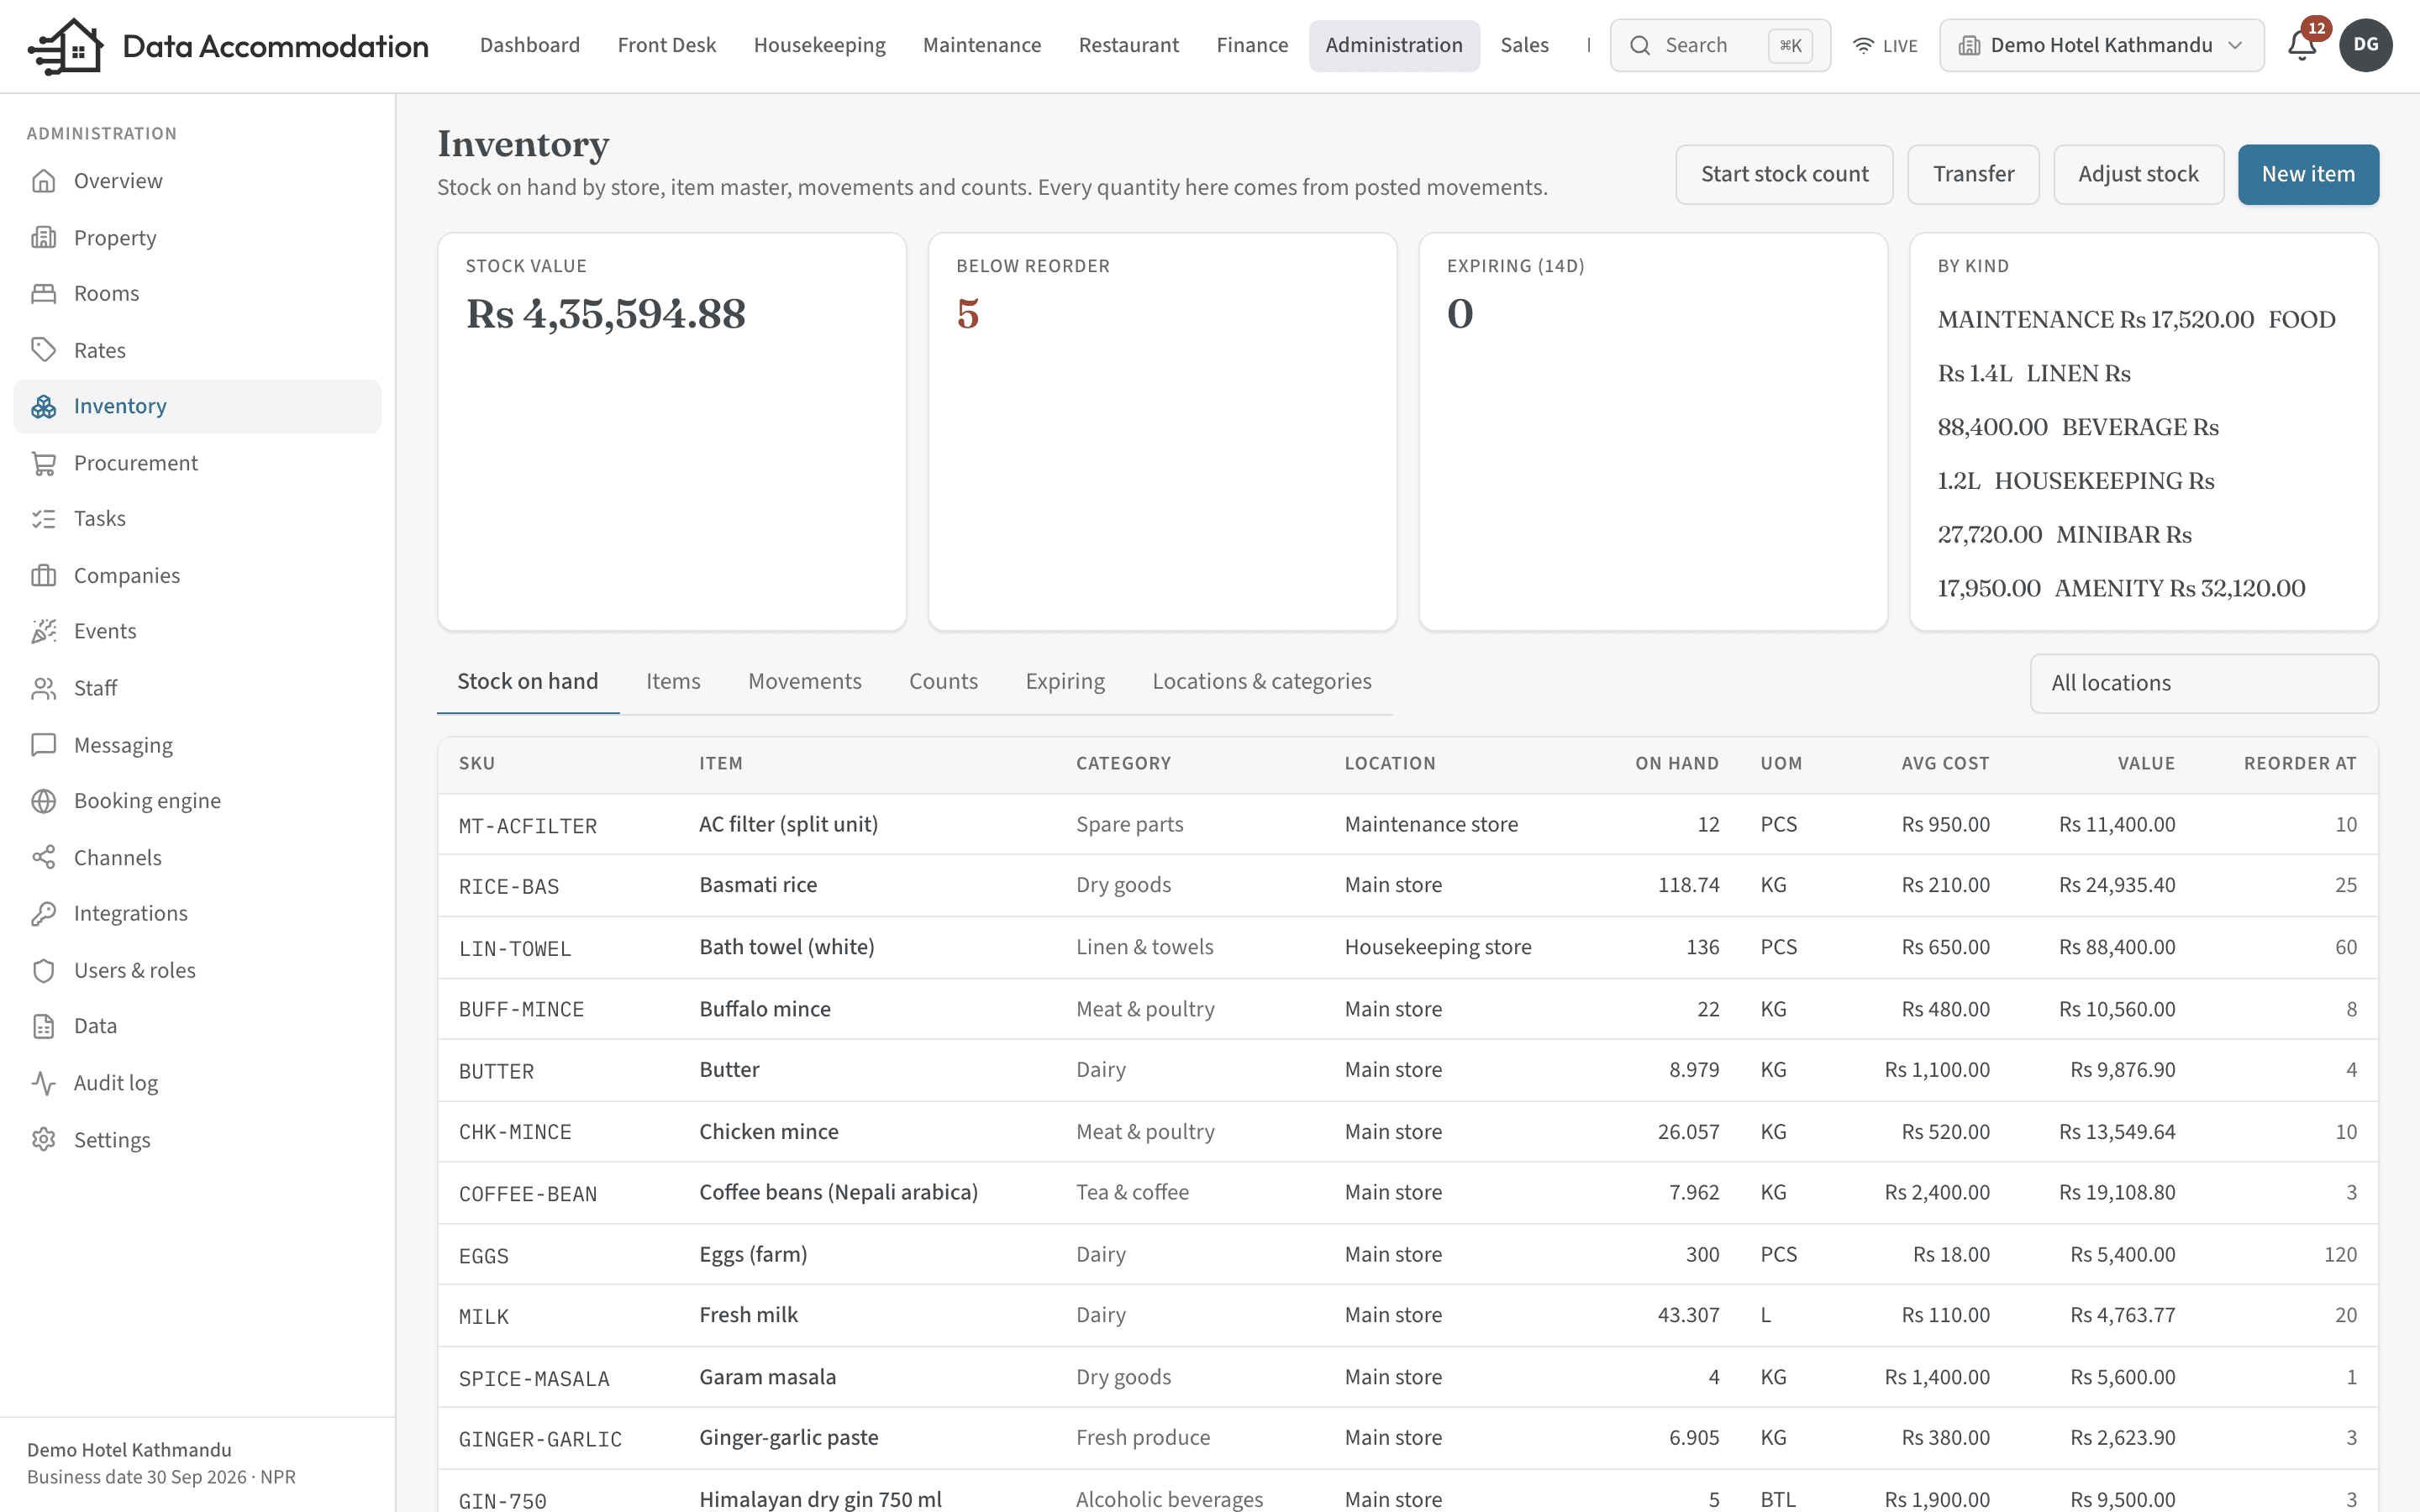Viewport: 2420px width, 1512px height.
Task: Open the DG user avatar menu
Action: 2365,45
